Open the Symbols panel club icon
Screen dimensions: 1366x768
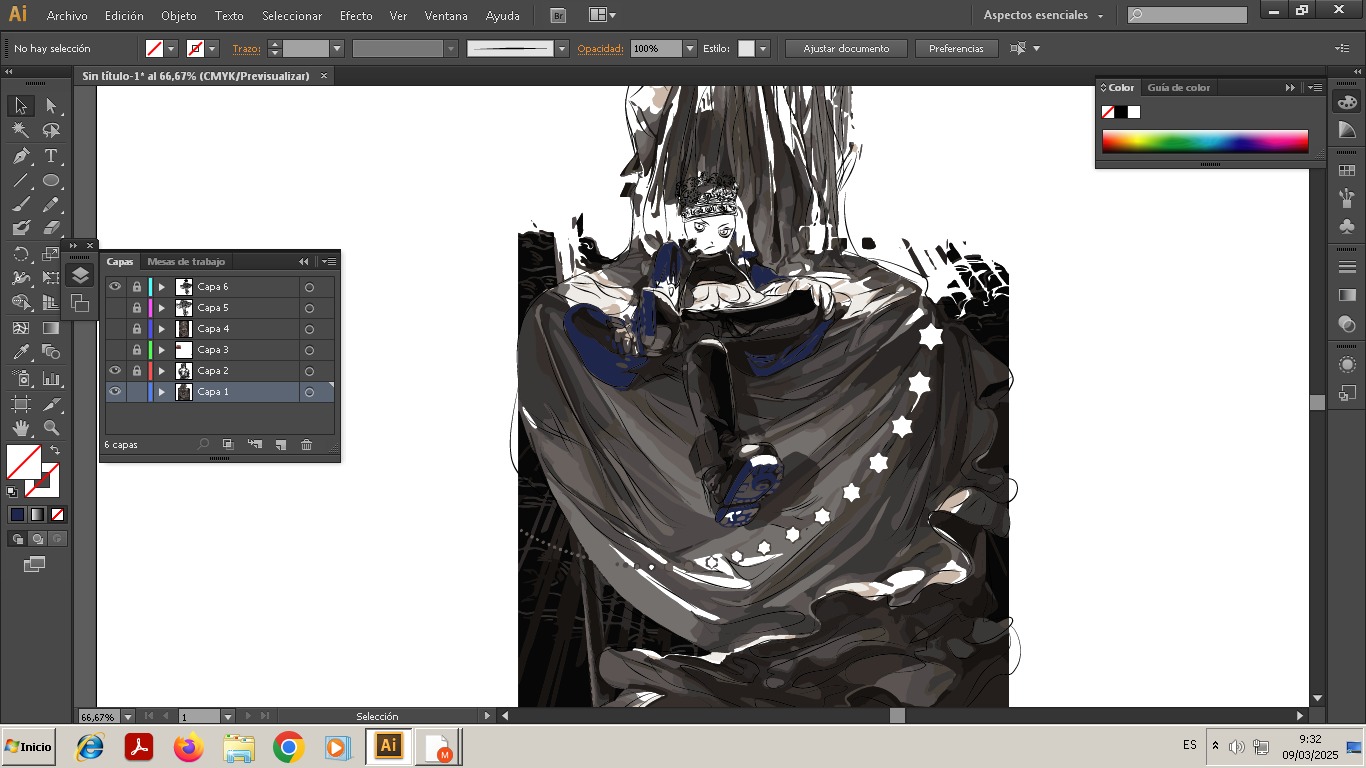1347,226
